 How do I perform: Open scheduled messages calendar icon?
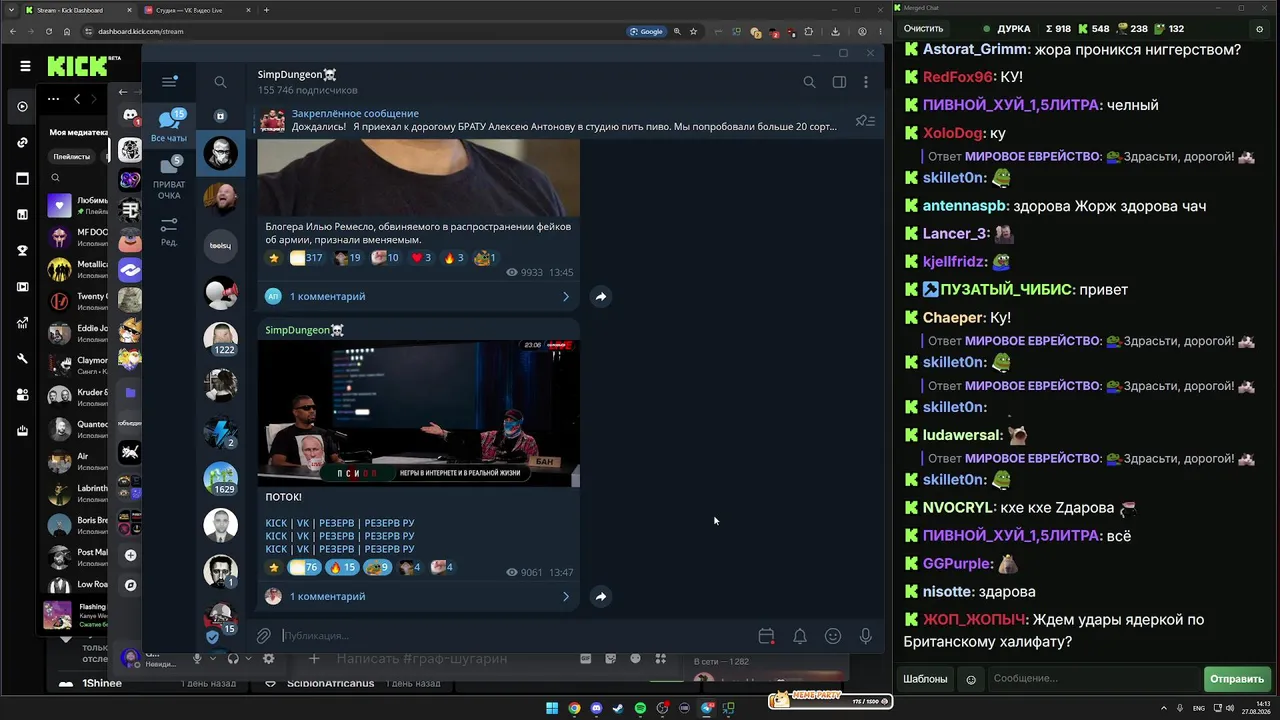tap(766, 636)
